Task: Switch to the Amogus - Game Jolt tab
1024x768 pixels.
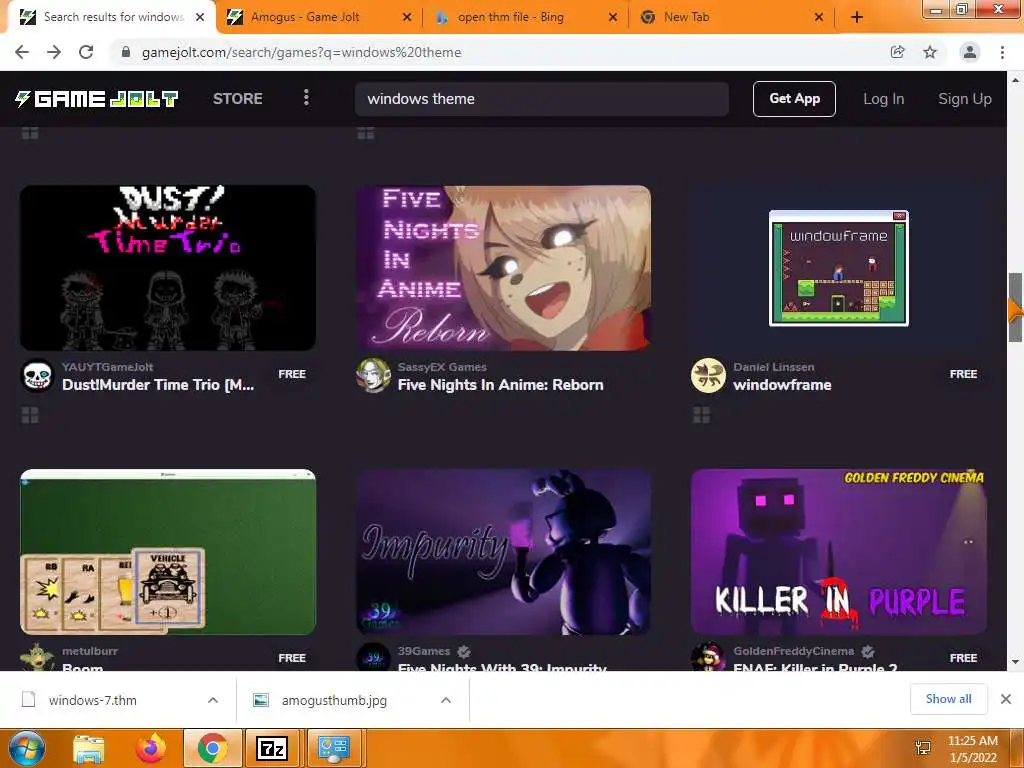Action: [318, 17]
